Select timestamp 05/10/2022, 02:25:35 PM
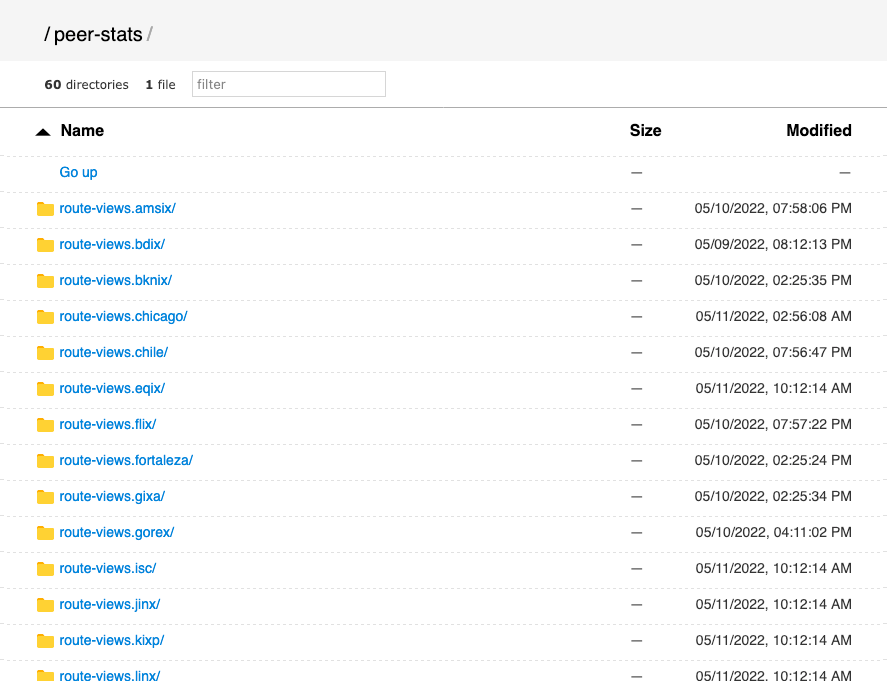887x681 pixels. (773, 280)
